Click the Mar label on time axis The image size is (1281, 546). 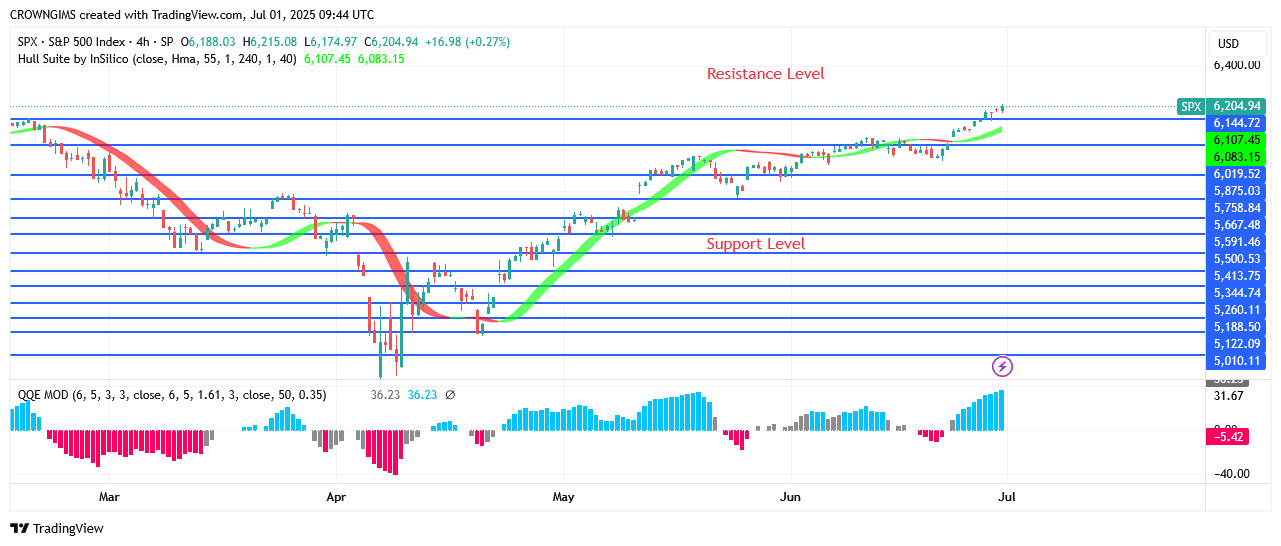[x=109, y=496]
